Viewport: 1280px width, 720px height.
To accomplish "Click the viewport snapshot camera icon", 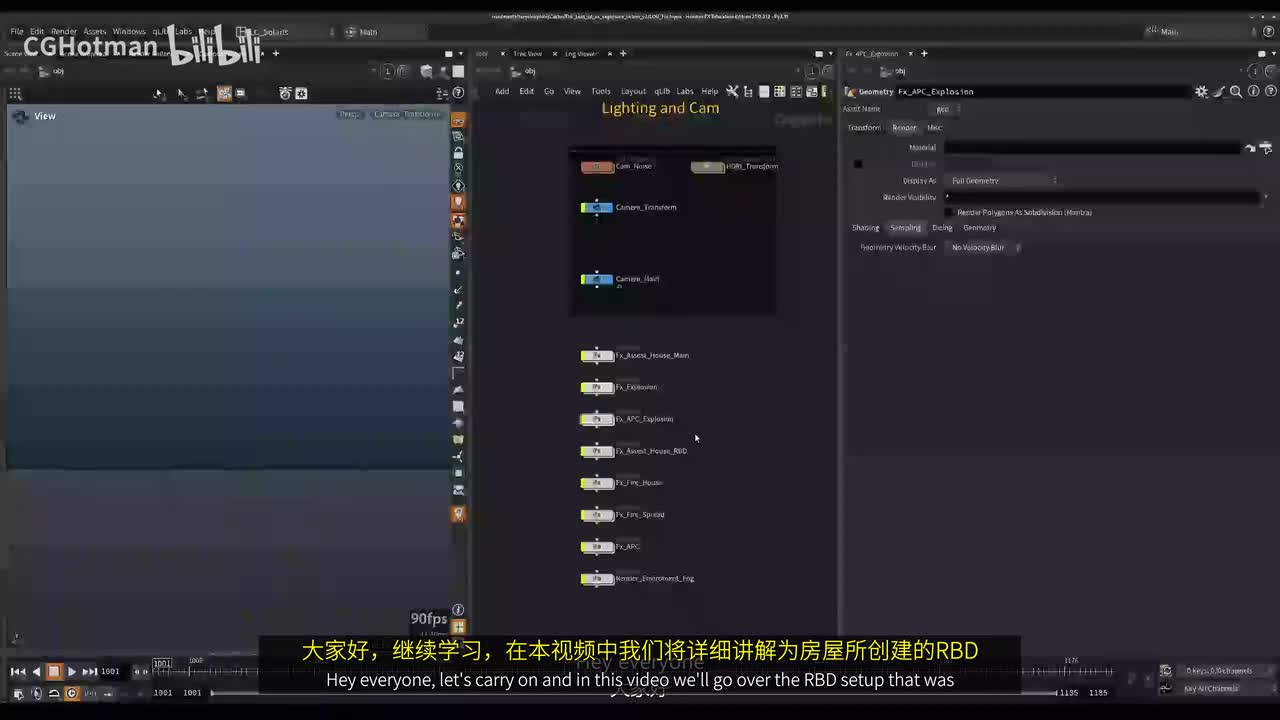I will coord(286,93).
